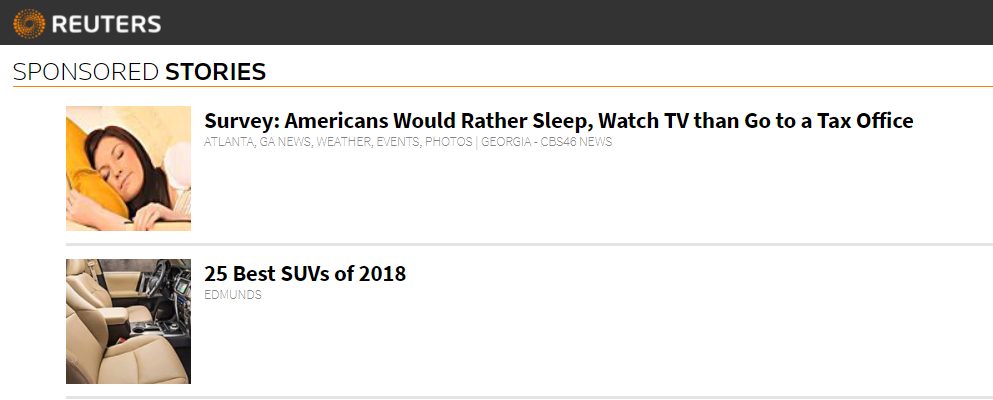The height and width of the screenshot is (400, 993).
Task: Click the REUTERS wordmark in the header
Action: point(106,24)
